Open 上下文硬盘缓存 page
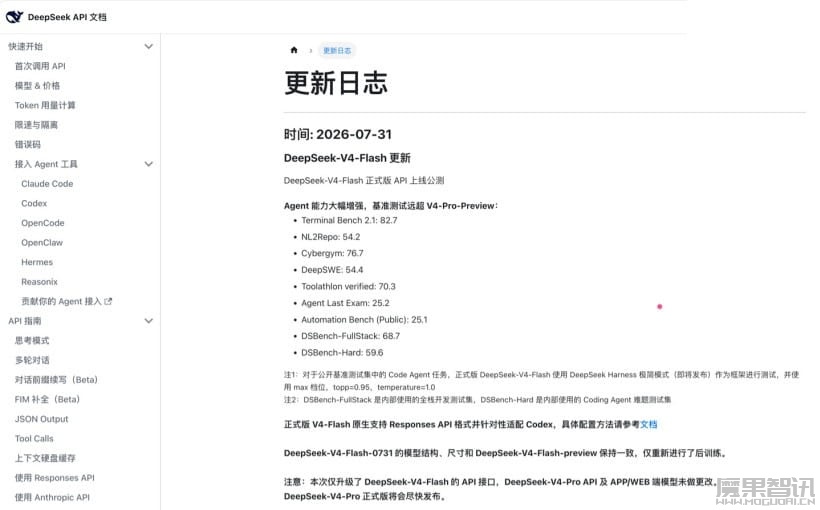This screenshot has width=820, height=510. pos(45,458)
